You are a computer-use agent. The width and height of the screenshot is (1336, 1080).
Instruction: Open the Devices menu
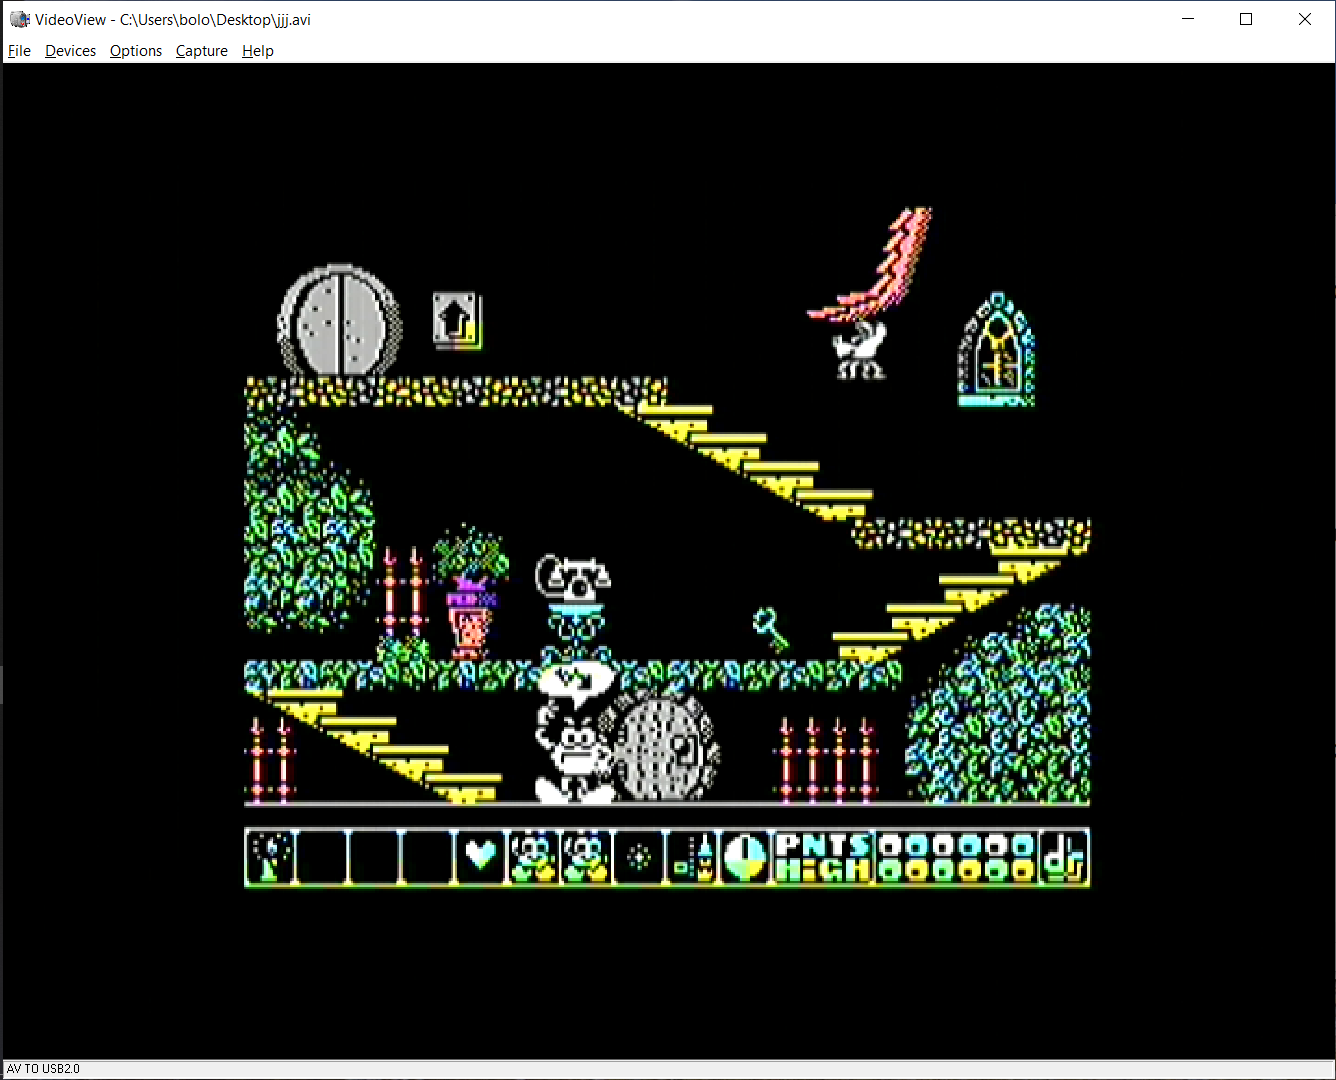point(70,51)
